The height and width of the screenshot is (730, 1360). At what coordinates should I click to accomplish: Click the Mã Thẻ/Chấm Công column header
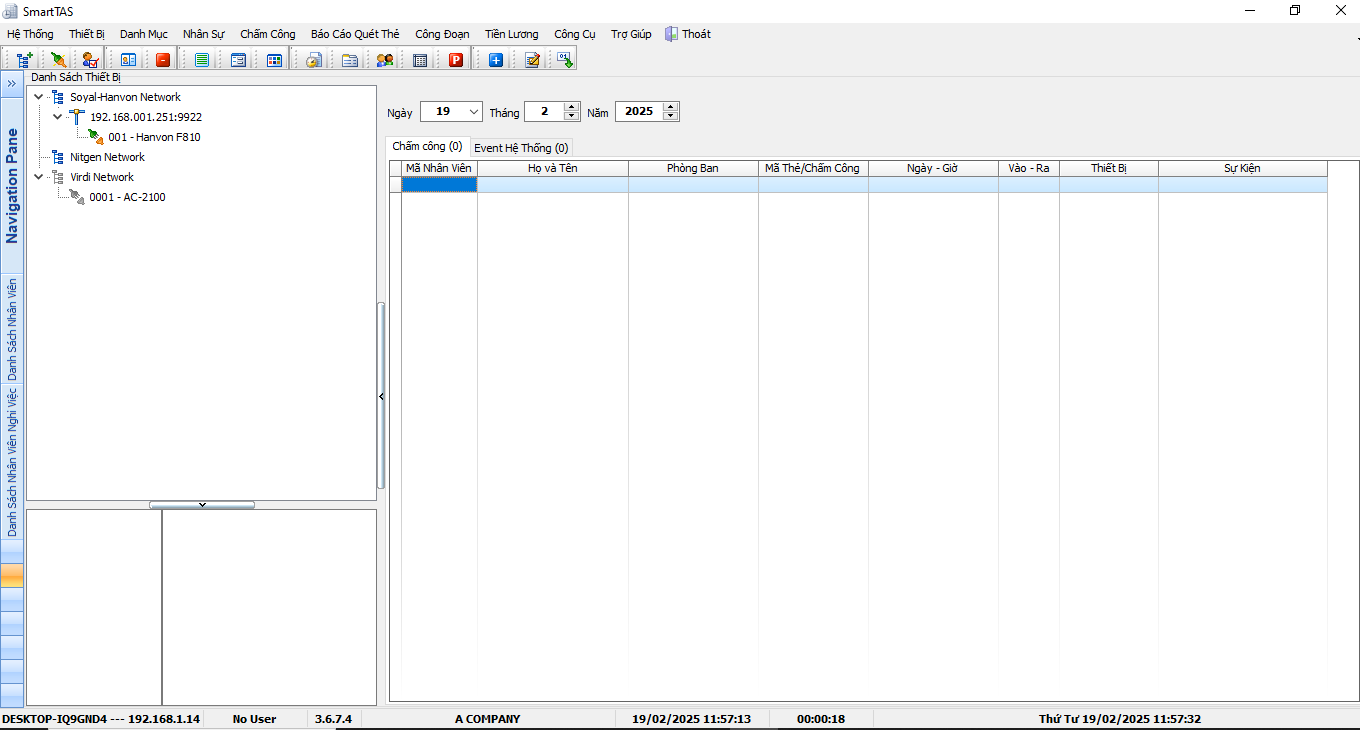click(x=813, y=168)
